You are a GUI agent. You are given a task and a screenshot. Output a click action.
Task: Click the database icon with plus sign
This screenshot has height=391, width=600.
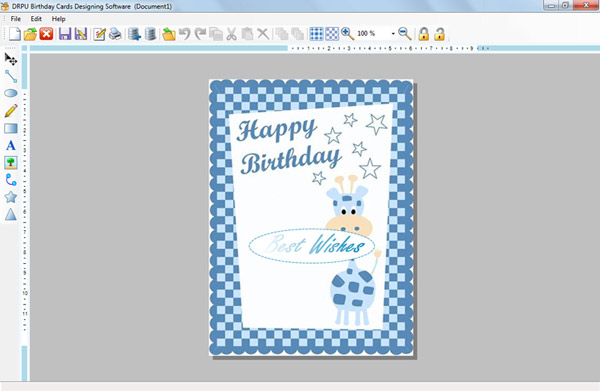(134, 34)
